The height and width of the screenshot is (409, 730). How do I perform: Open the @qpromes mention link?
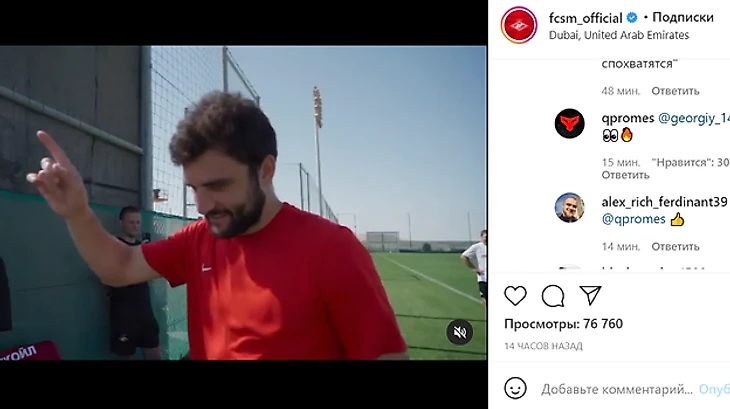point(634,219)
